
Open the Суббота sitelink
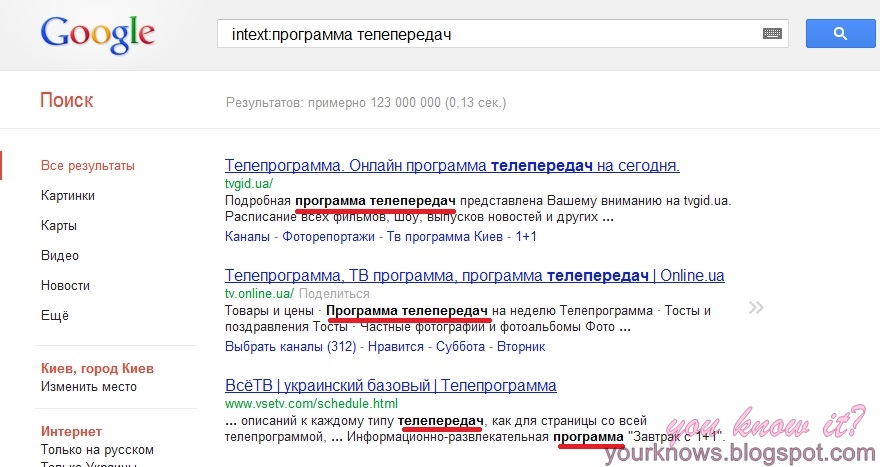pos(460,346)
